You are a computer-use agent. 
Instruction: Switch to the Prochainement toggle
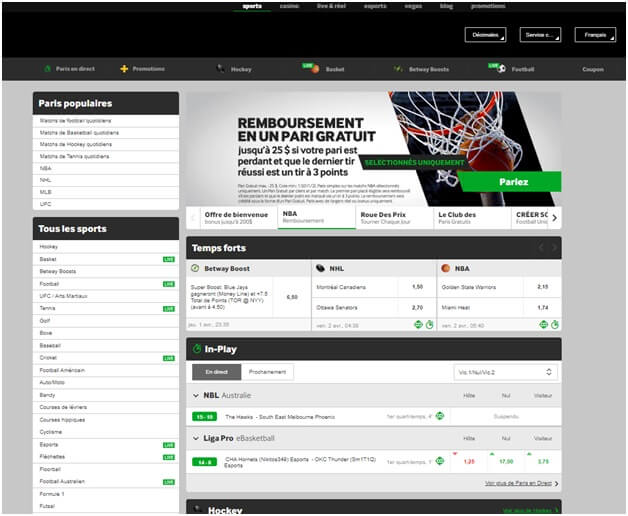pos(268,372)
